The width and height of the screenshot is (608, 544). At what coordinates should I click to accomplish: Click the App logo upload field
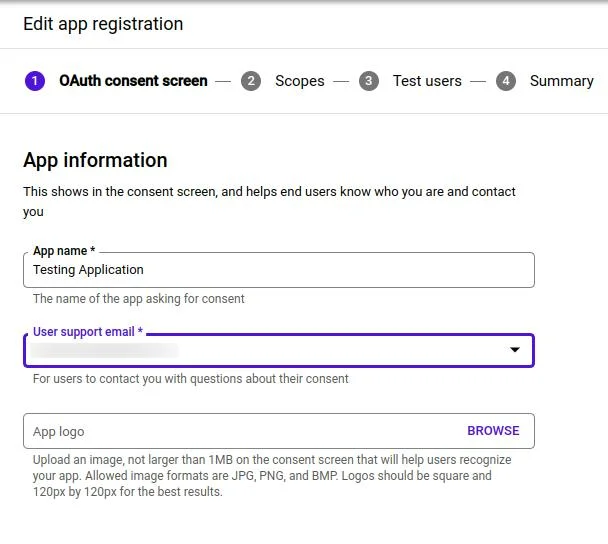[x=279, y=431]
